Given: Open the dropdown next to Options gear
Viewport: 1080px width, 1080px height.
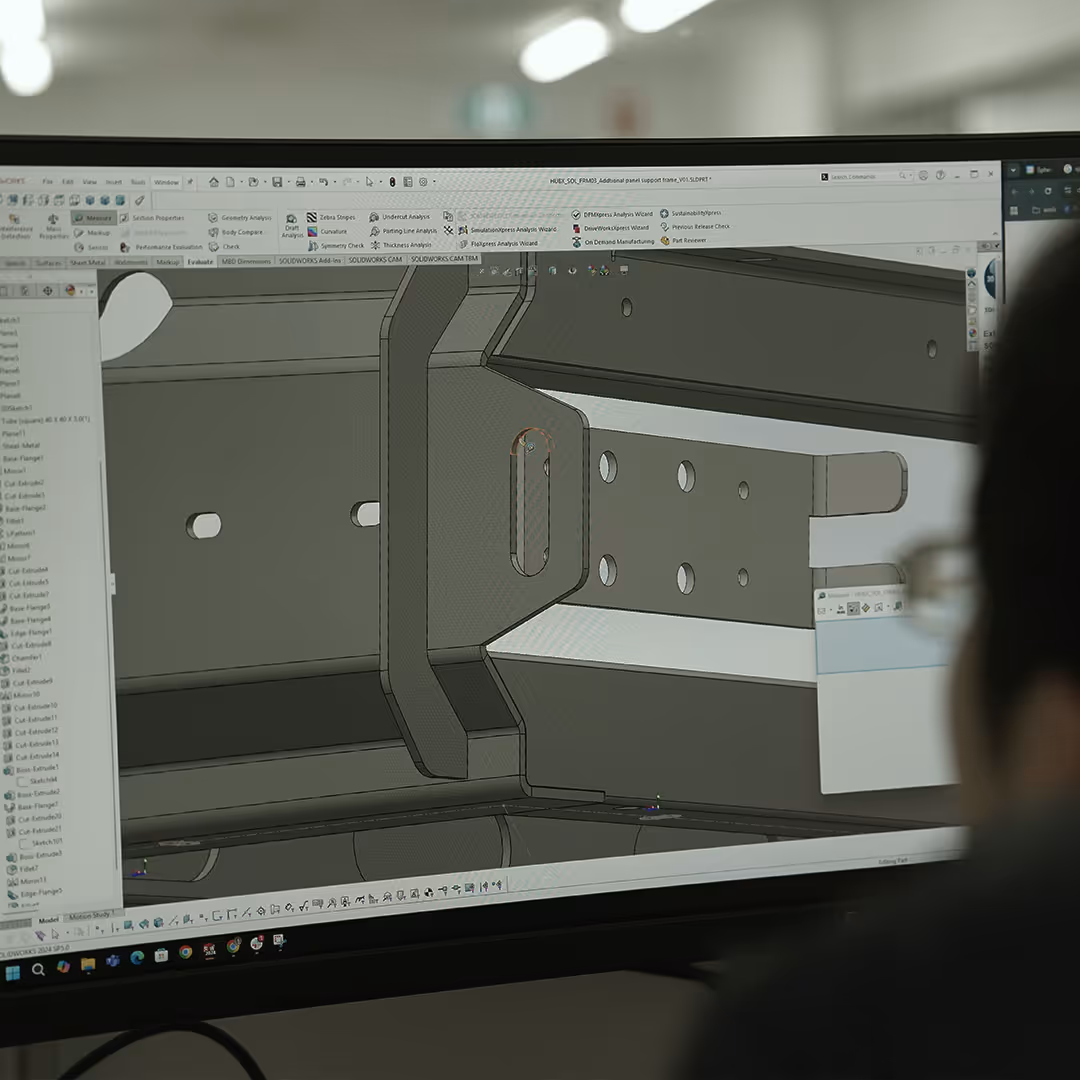Looking at the screenshot, I should coord(434,183).
